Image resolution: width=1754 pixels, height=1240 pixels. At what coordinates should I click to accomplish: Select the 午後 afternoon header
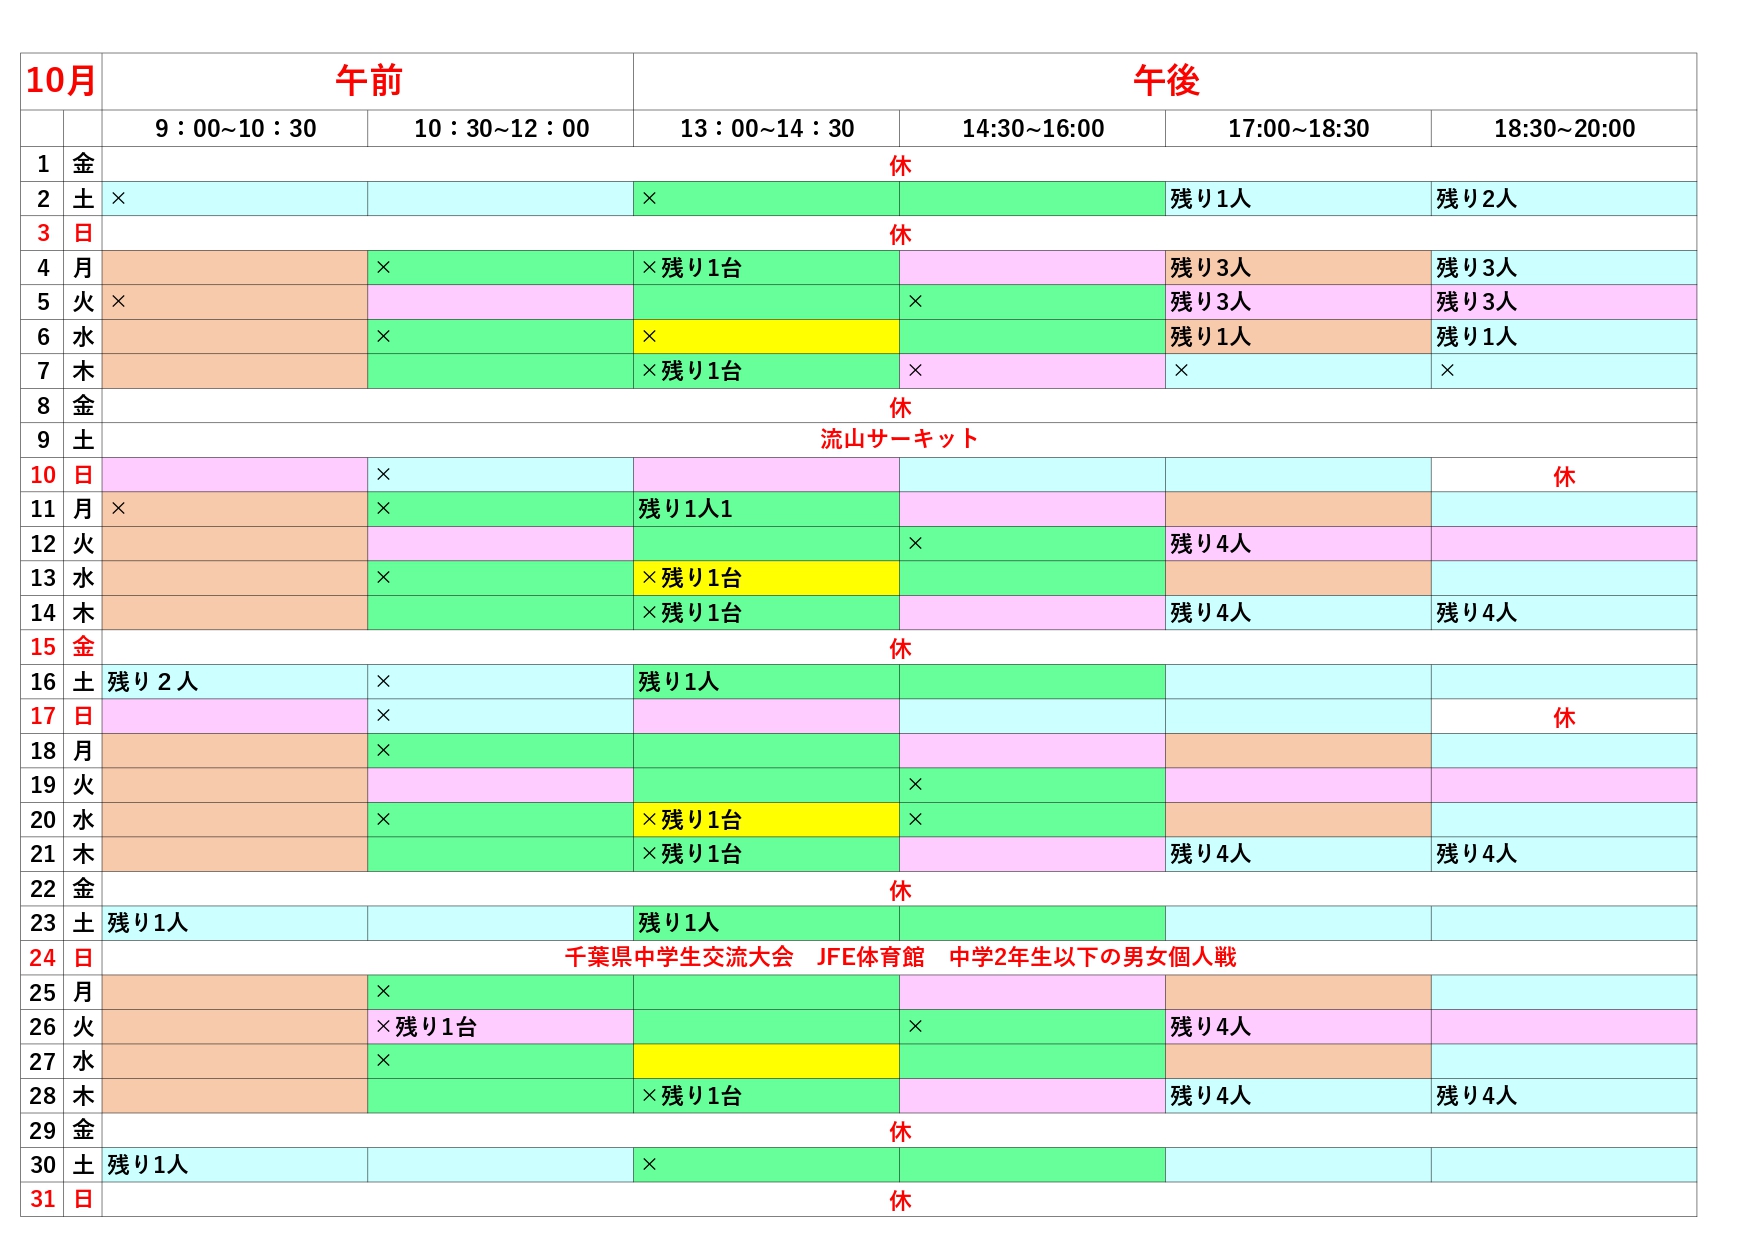pos(1165,81)
